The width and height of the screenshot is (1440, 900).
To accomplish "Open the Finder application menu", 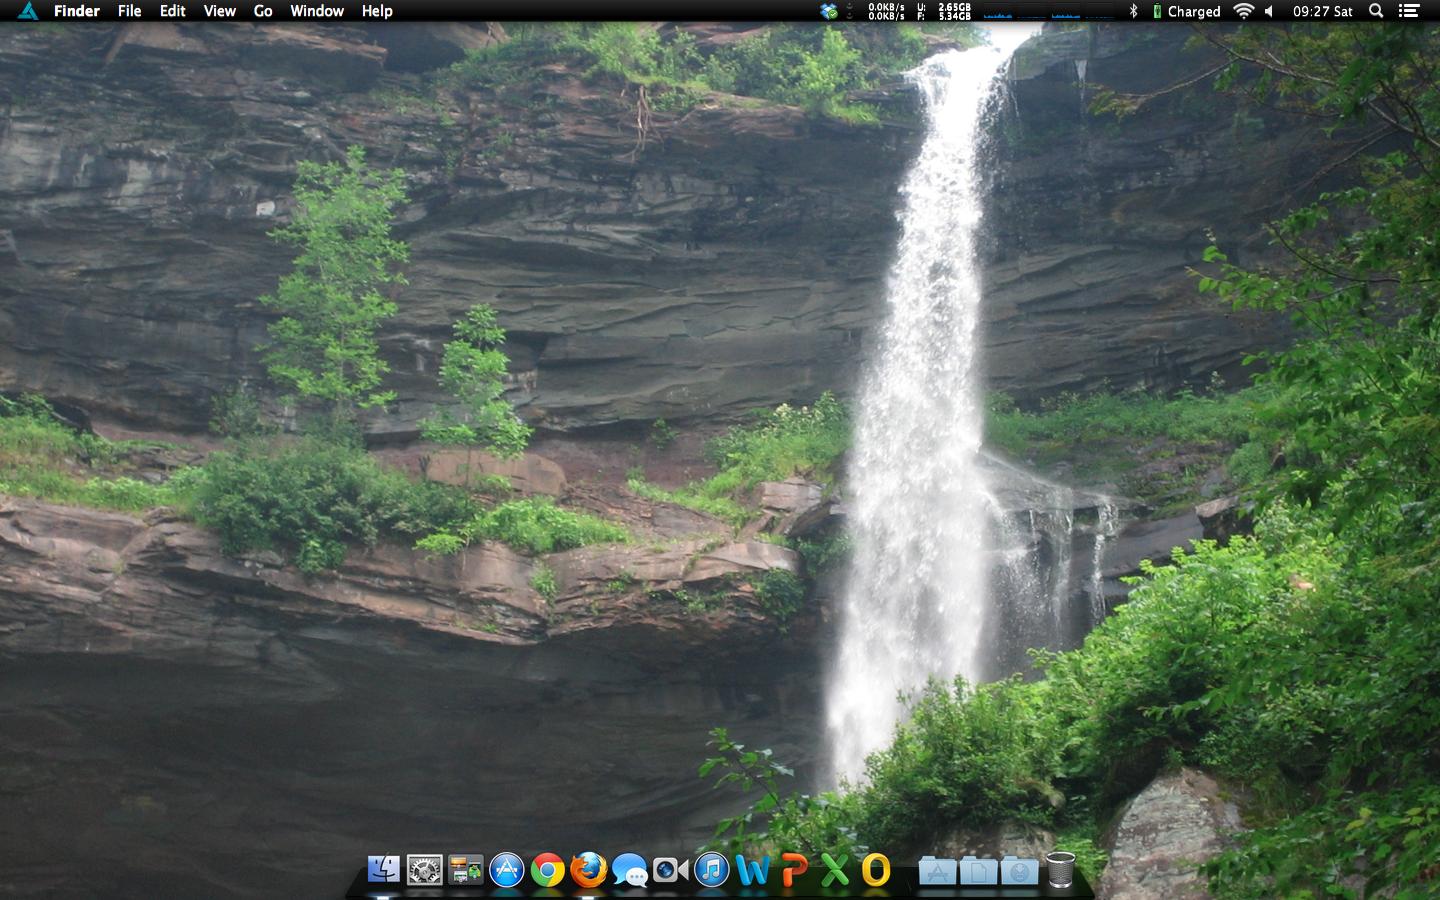I will [x=77, y=11].
